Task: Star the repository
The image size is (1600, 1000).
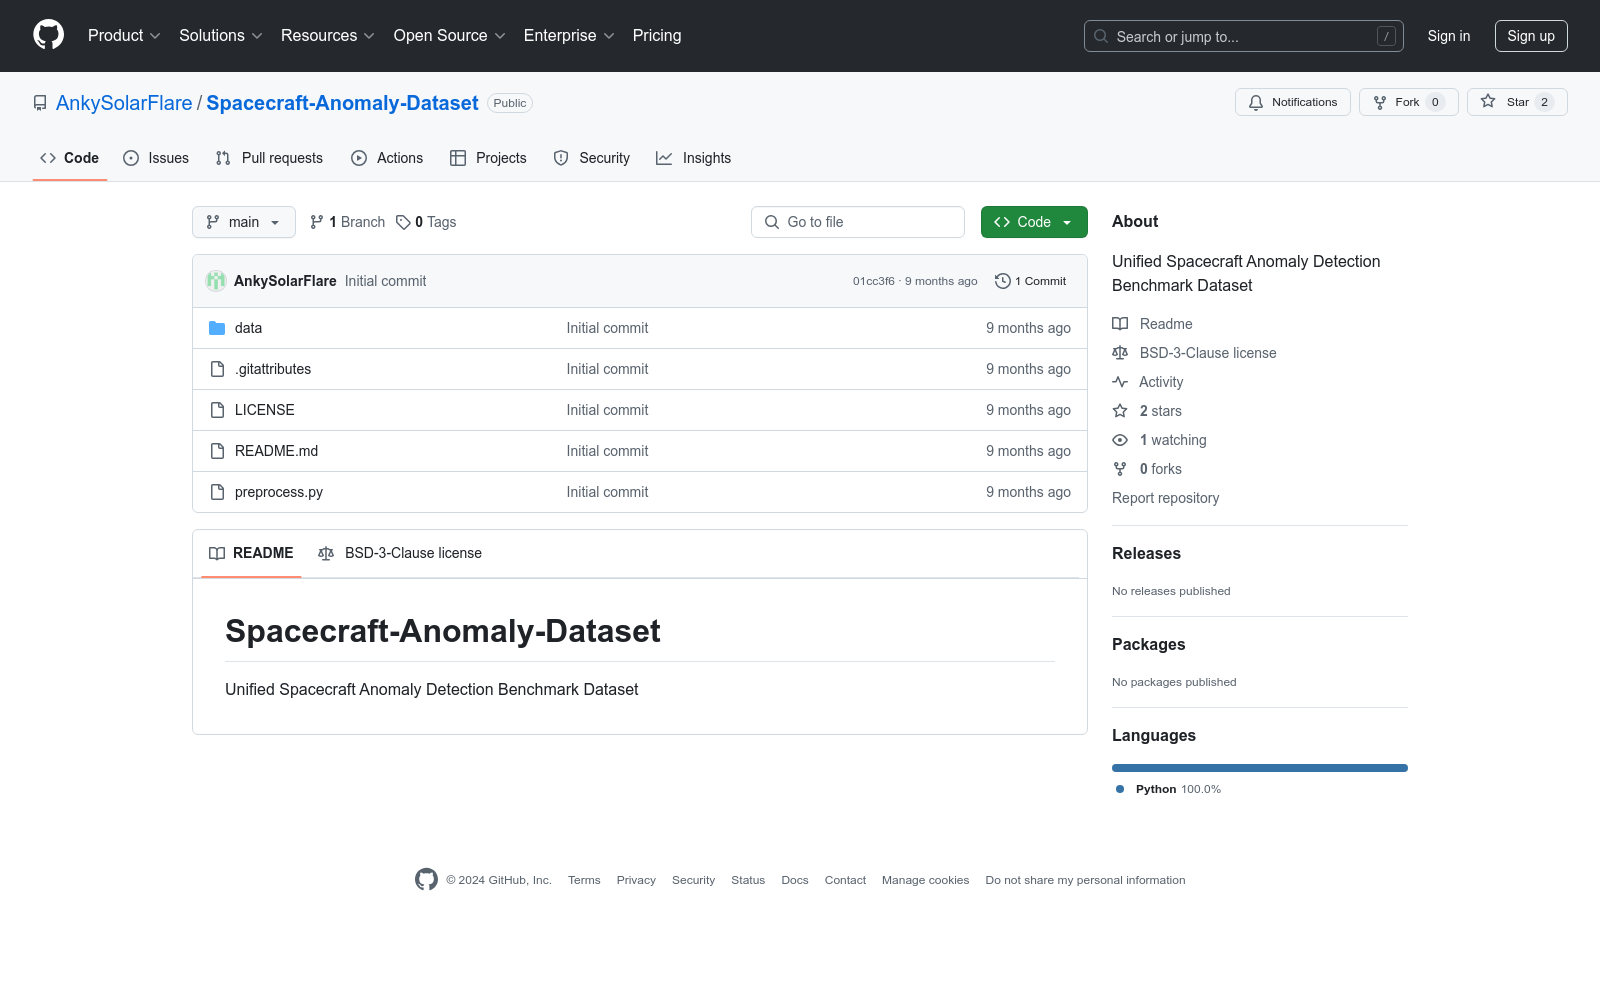Action: pos(1517,102)
